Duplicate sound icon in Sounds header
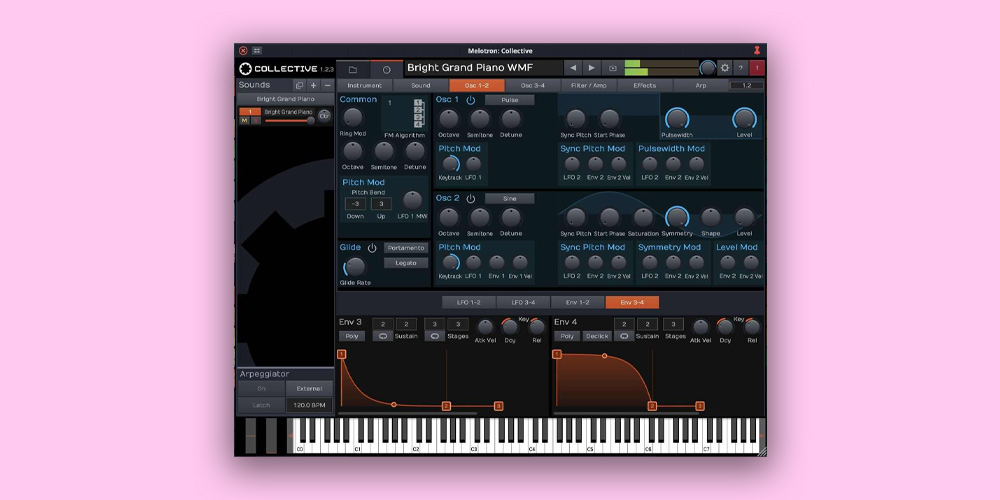This screenshot has width=1000, height=500. click(299, 85)
